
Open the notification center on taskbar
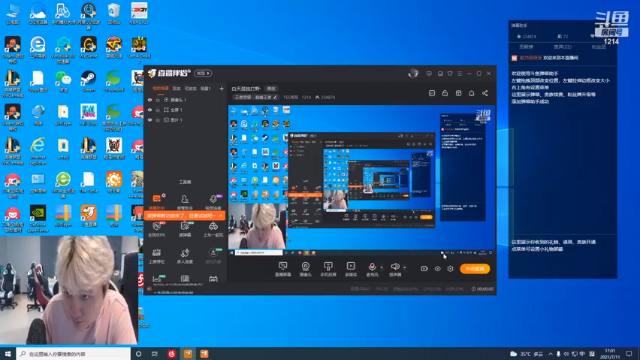(629, 353)
